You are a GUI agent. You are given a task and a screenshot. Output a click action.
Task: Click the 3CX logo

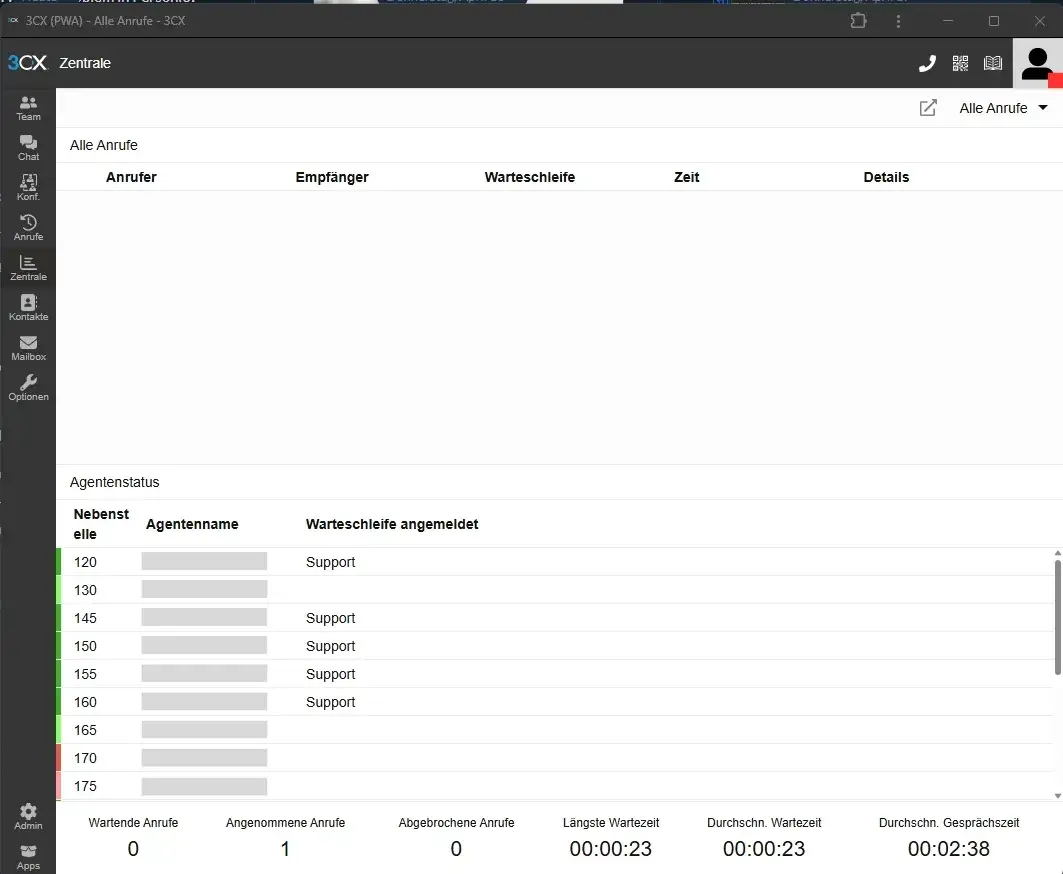[27, 63]
